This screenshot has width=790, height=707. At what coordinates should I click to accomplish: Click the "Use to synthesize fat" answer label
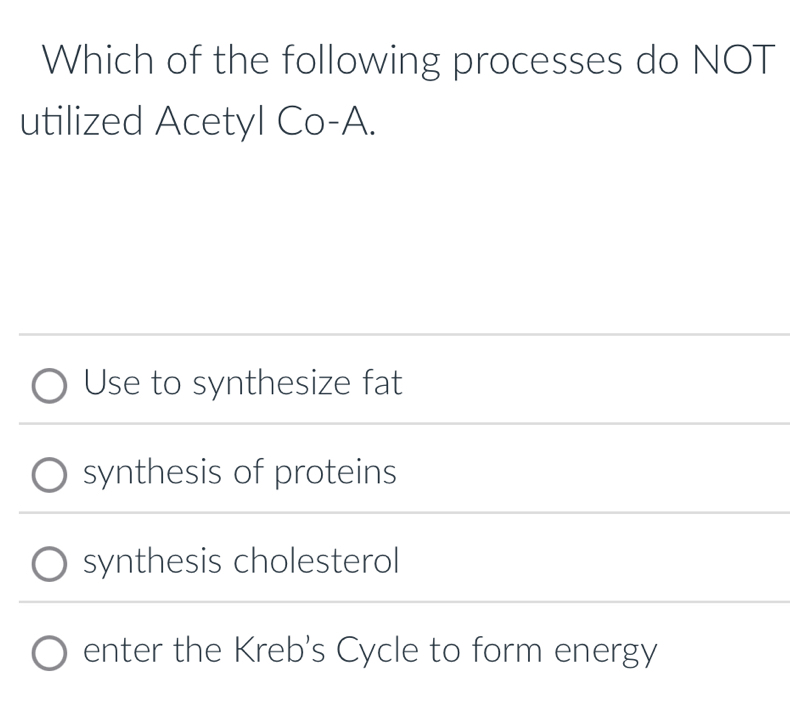243,382
